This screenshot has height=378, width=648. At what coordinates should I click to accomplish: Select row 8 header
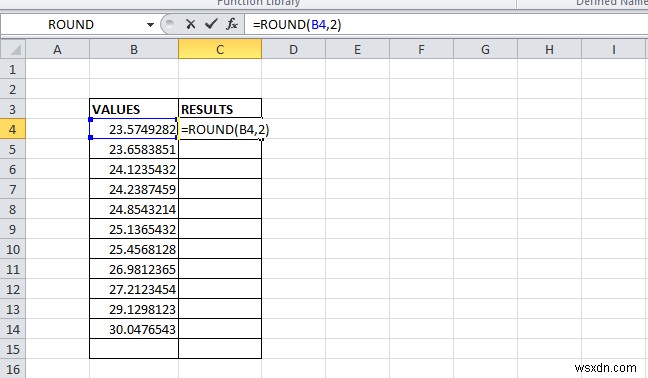(x=13, y=209)
